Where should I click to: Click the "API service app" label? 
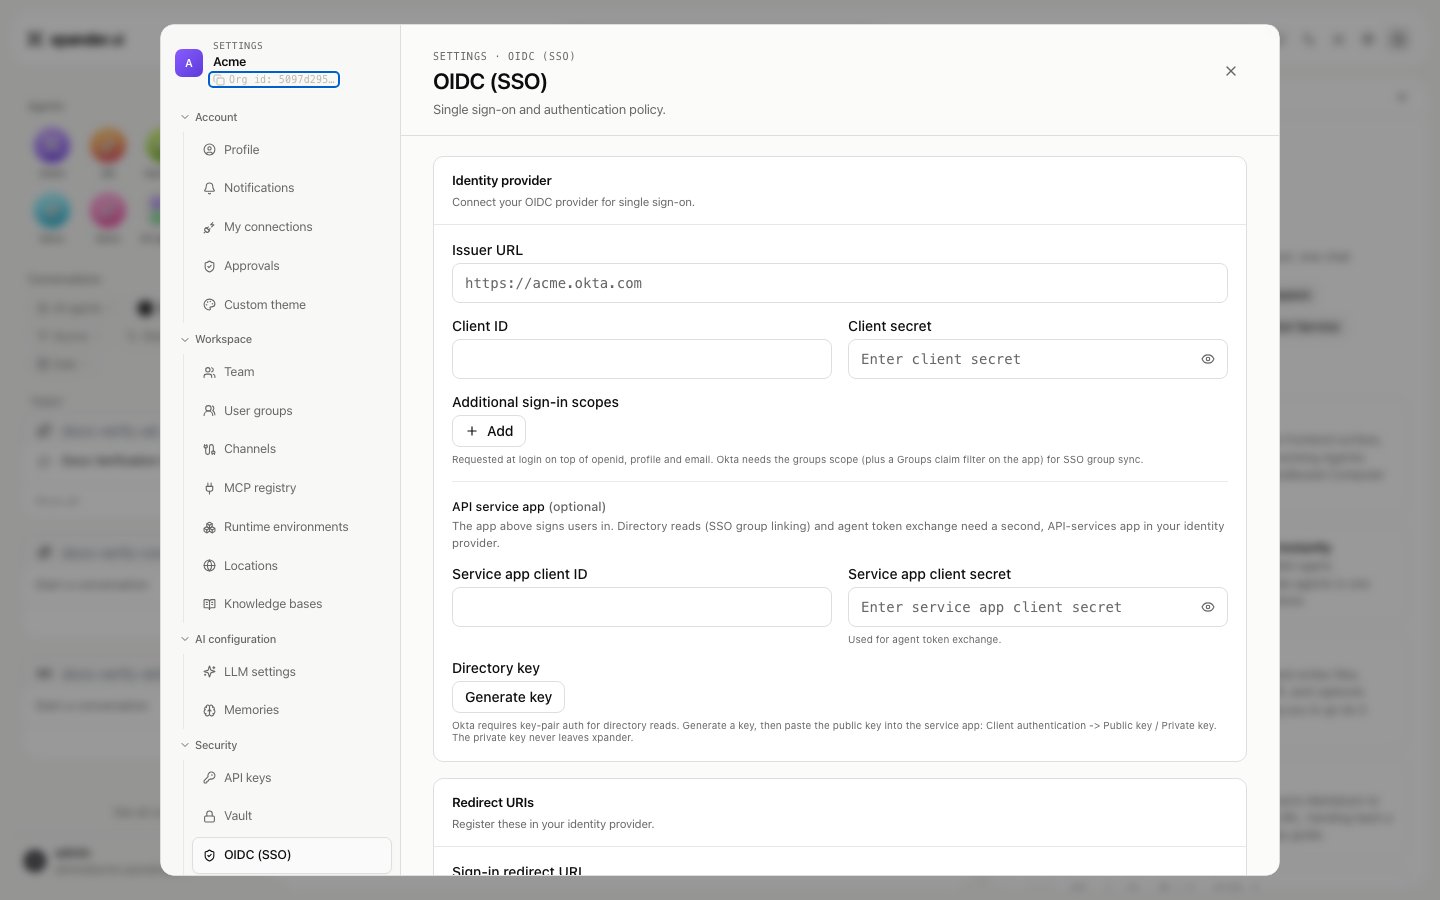[x=498, y=507]
